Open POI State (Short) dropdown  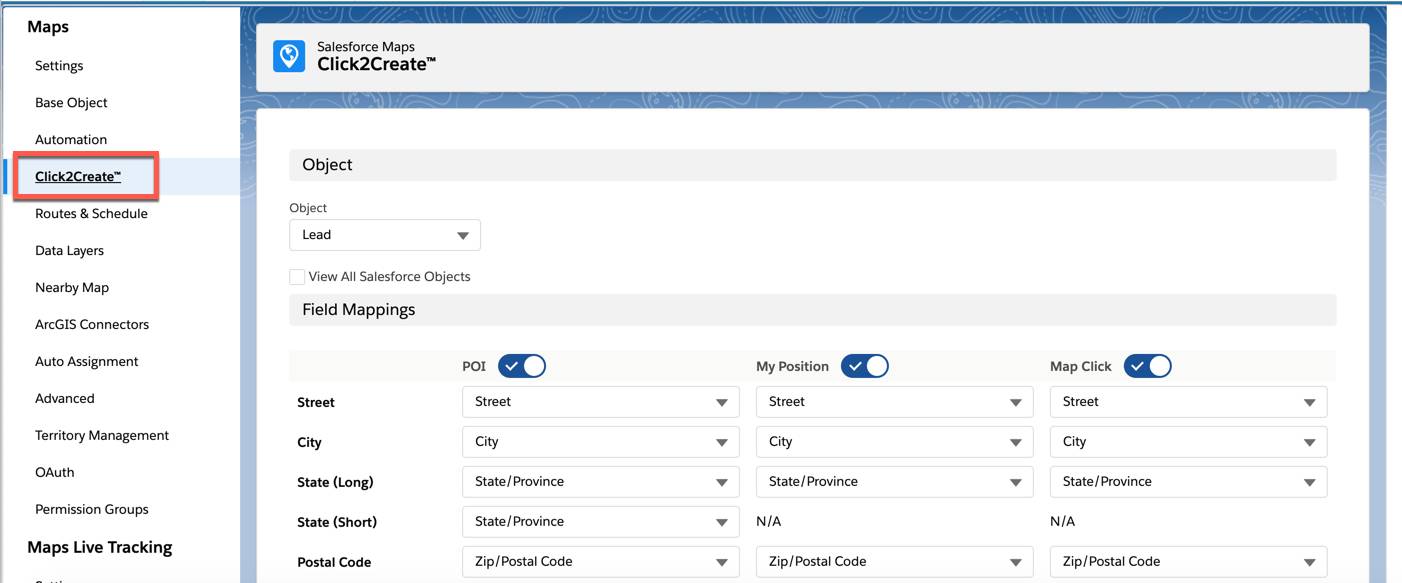point(601,522)
